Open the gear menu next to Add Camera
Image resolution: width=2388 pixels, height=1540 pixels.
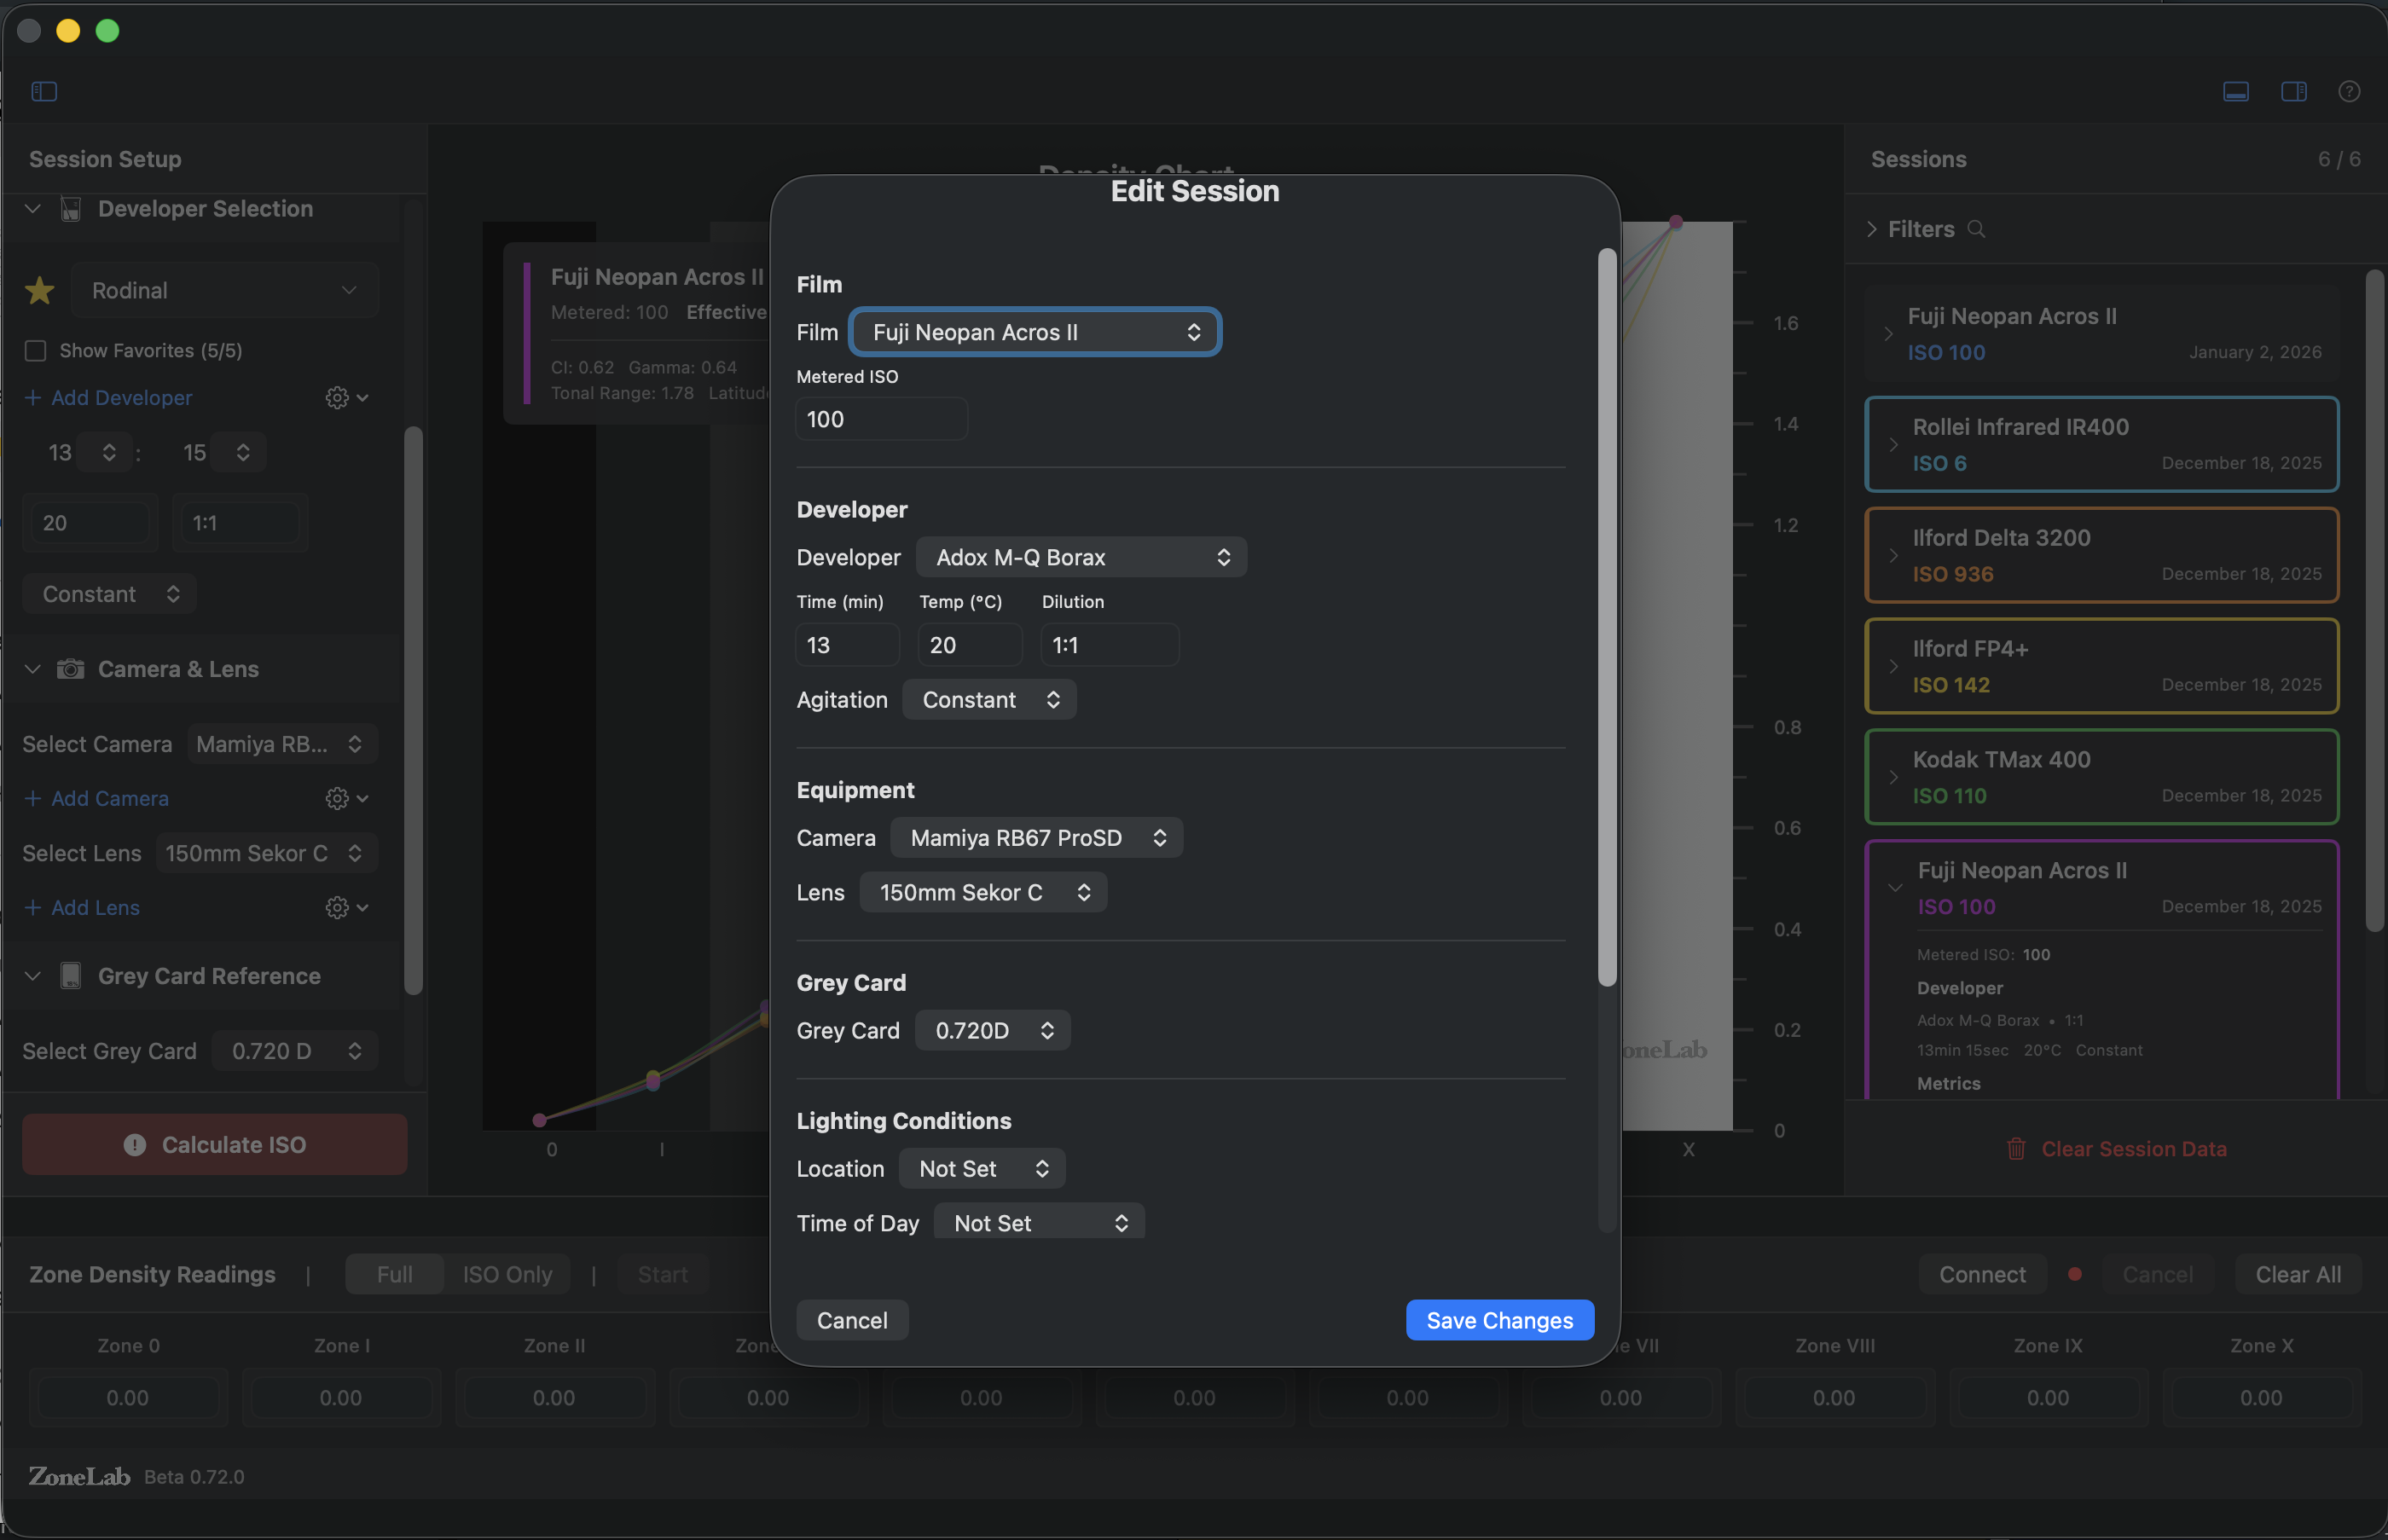coord(336,798)
